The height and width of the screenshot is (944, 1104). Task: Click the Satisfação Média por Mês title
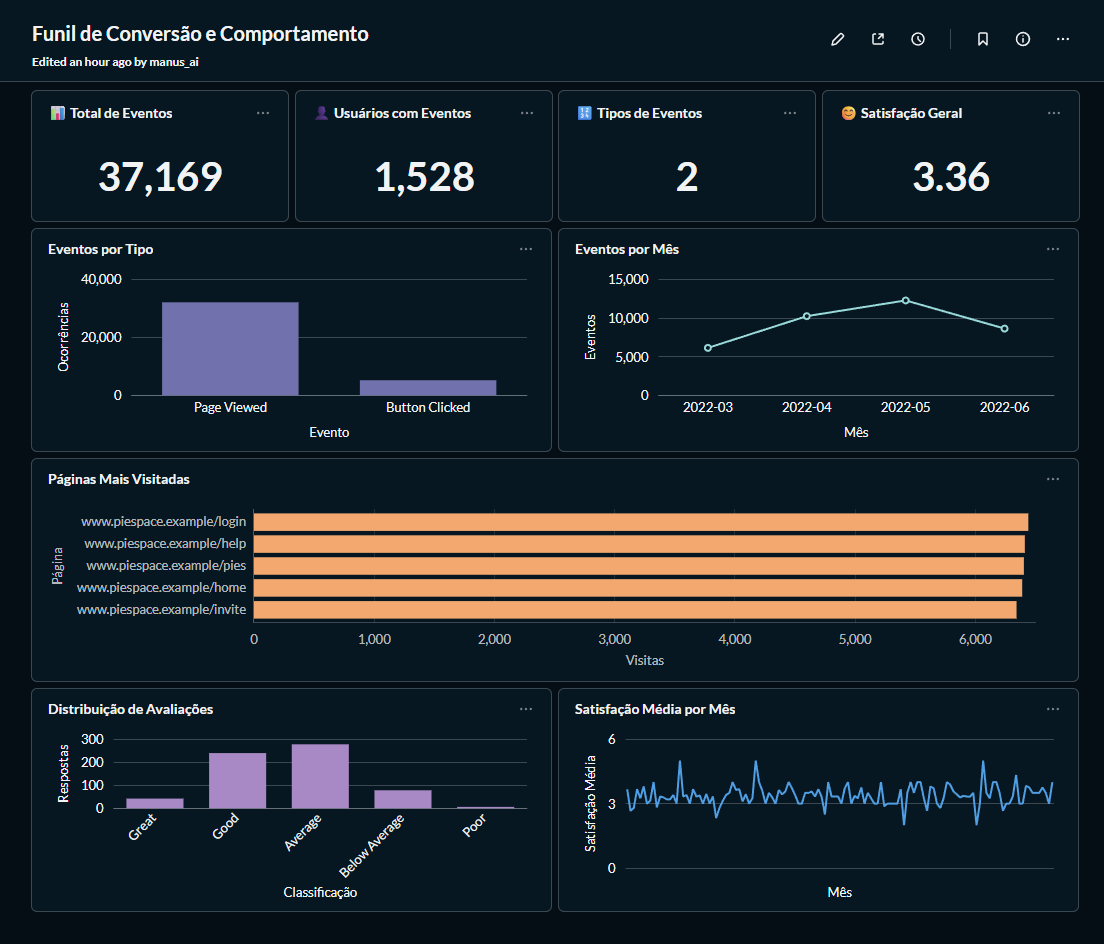click(655, 709)
